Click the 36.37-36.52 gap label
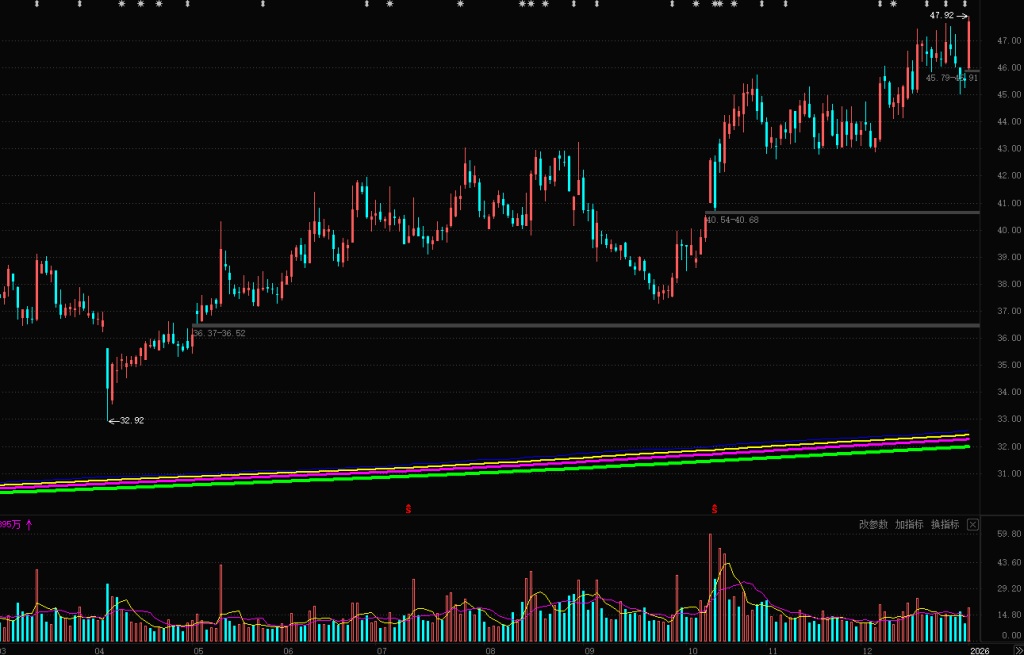The height and width of the screenshot is (655, 1024). 219,333
